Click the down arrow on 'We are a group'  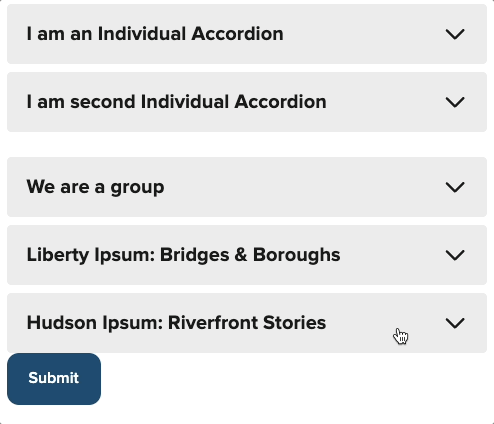(x=455, y=187)
